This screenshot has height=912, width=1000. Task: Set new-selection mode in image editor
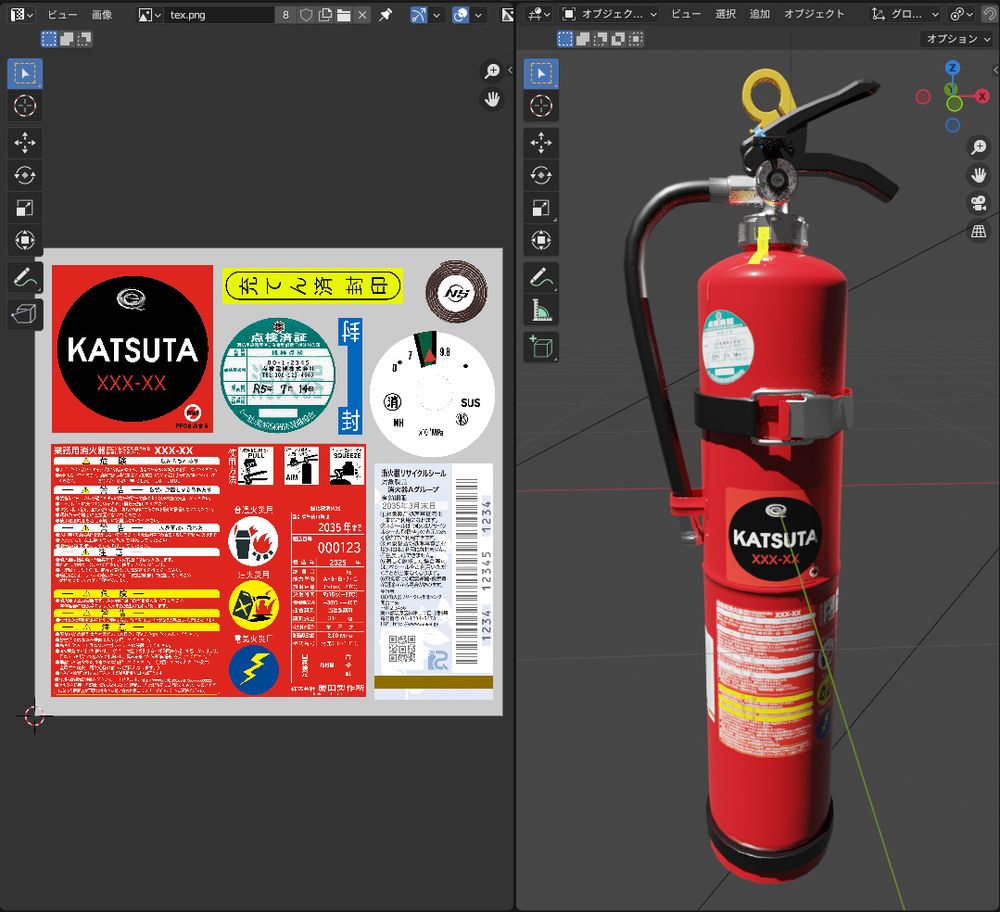pos(49,39)
